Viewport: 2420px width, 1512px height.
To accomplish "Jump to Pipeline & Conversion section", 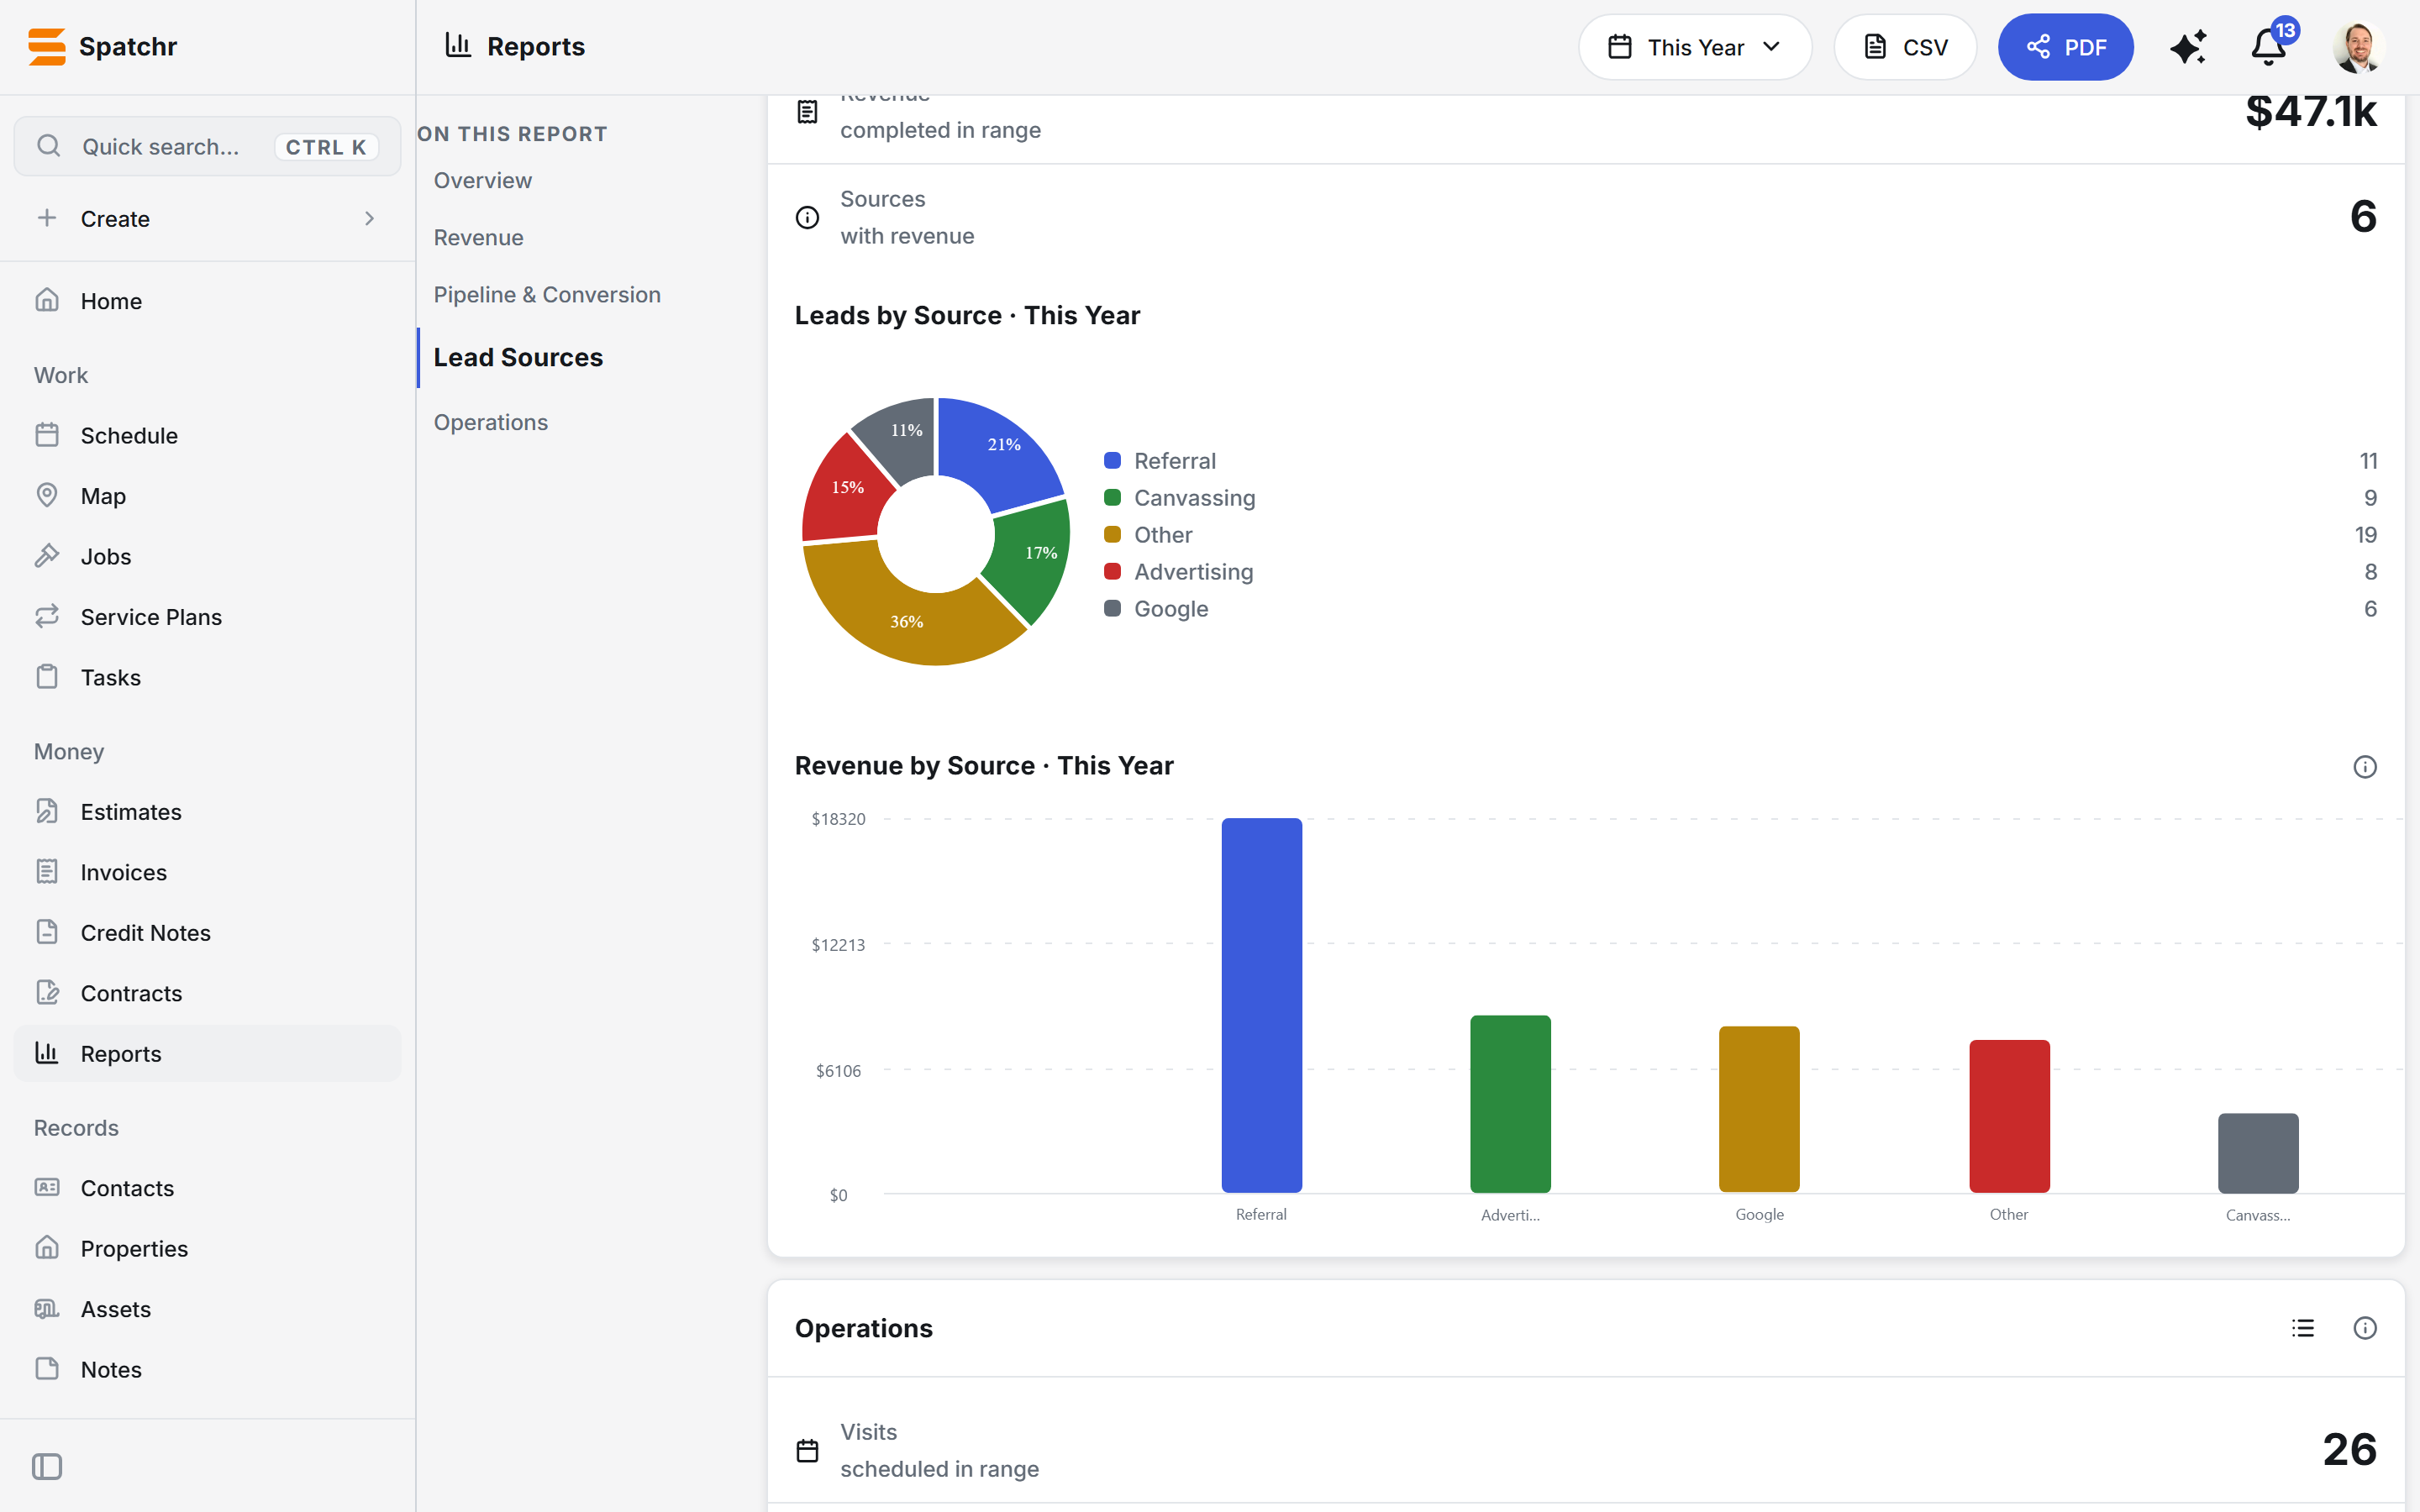I will [x=547, y=295].
